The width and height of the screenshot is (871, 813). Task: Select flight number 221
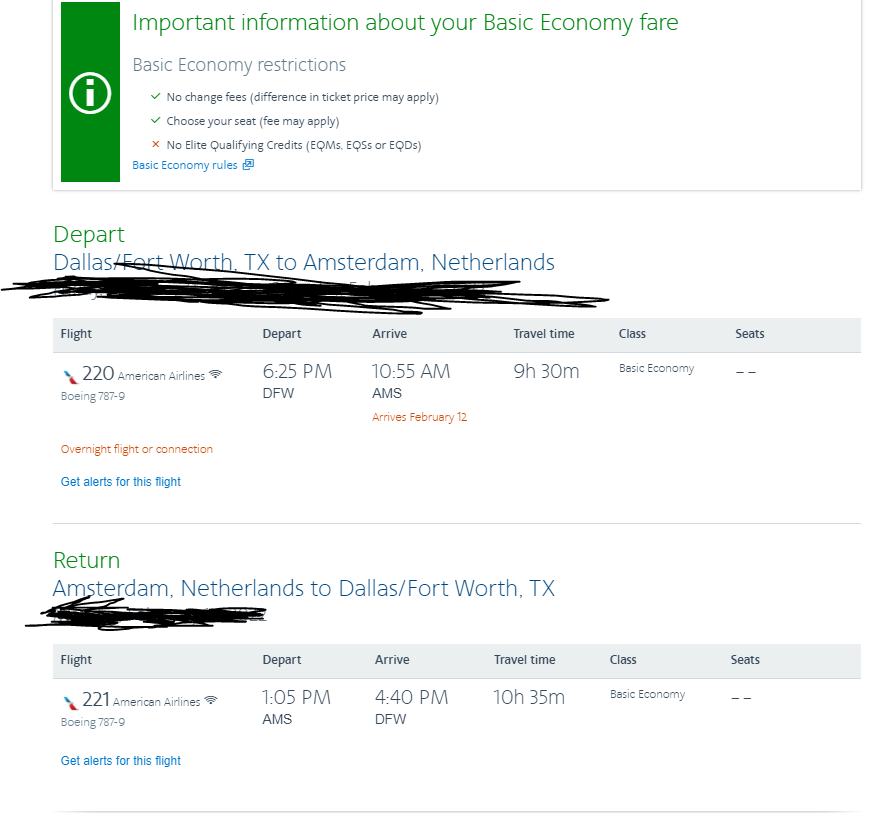click(x=96, y=700)
